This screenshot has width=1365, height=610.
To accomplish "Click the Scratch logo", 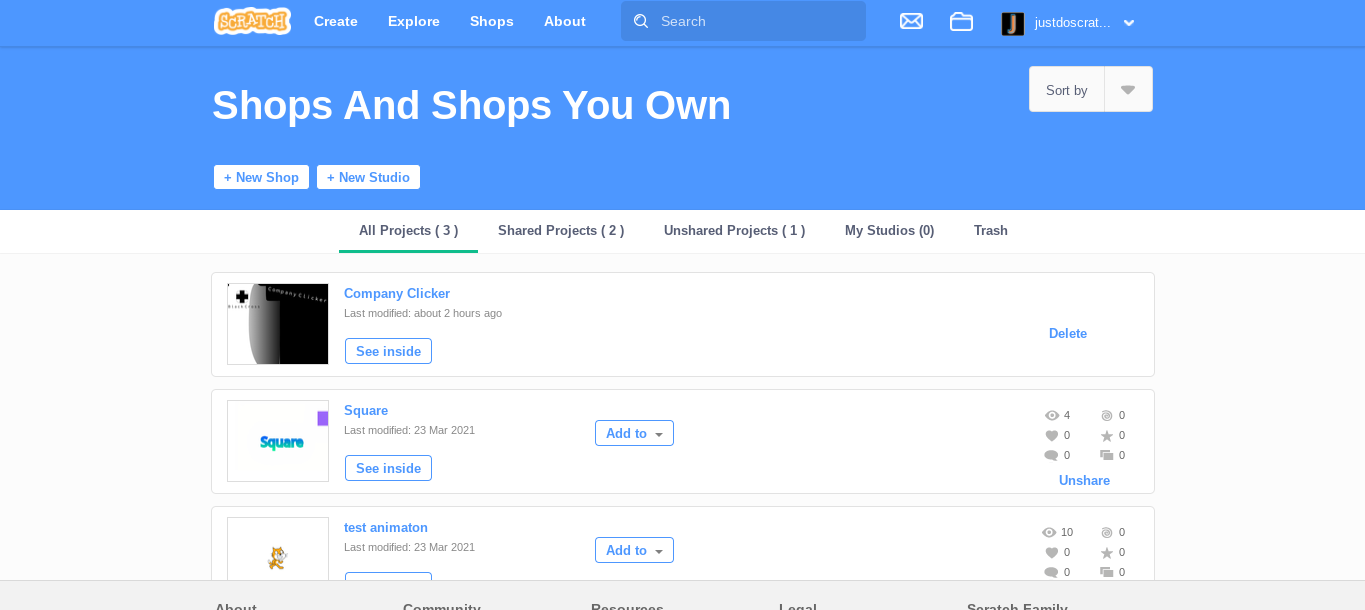I will tap(252, 21).
